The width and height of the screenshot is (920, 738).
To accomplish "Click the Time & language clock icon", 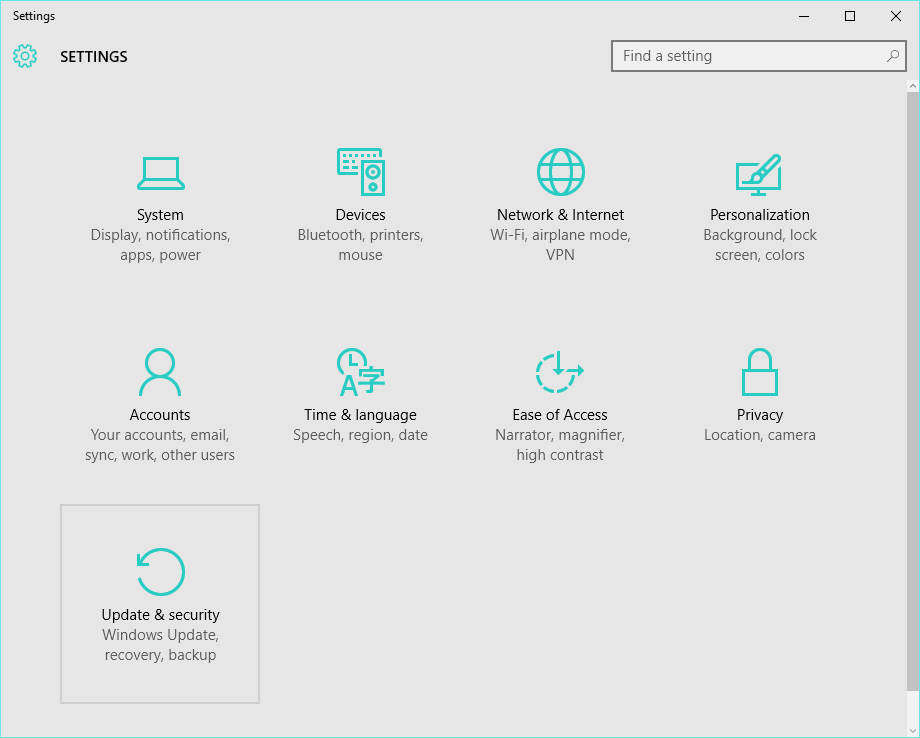I will tap(360, 370).
